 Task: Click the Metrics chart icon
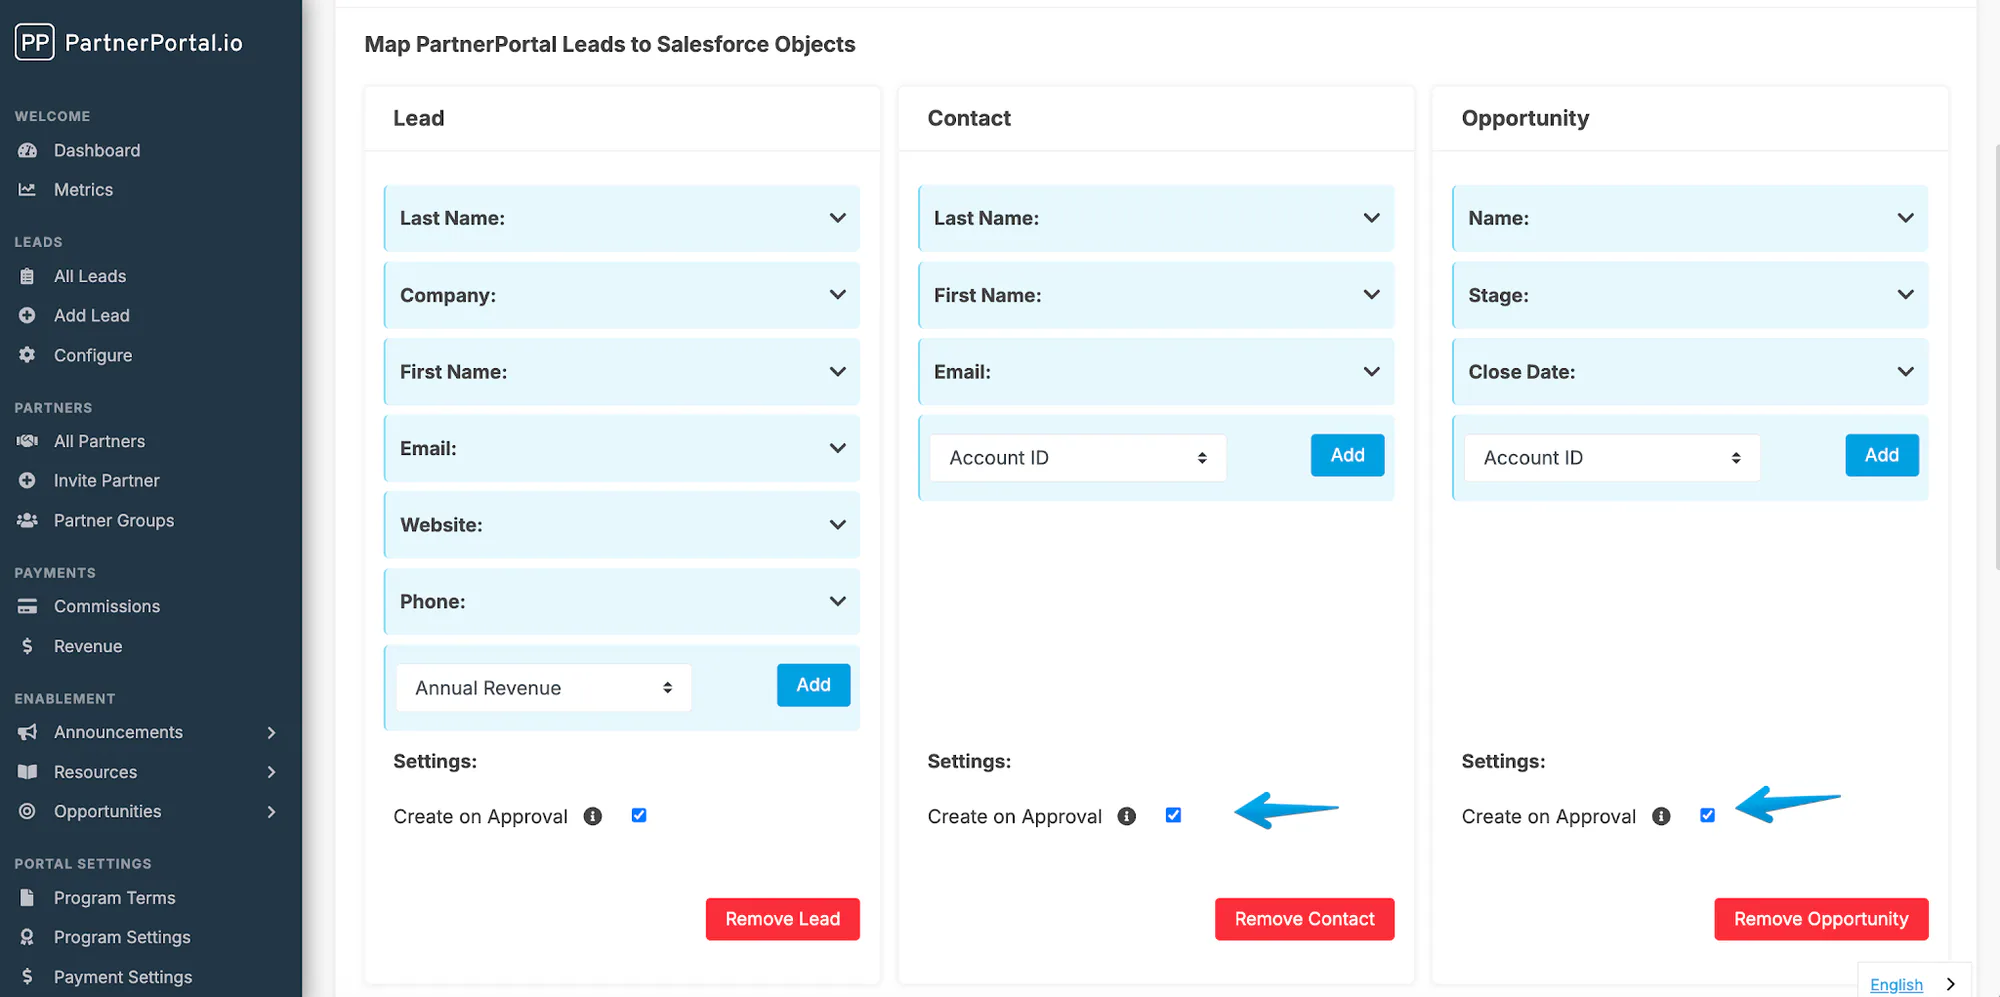27,189
